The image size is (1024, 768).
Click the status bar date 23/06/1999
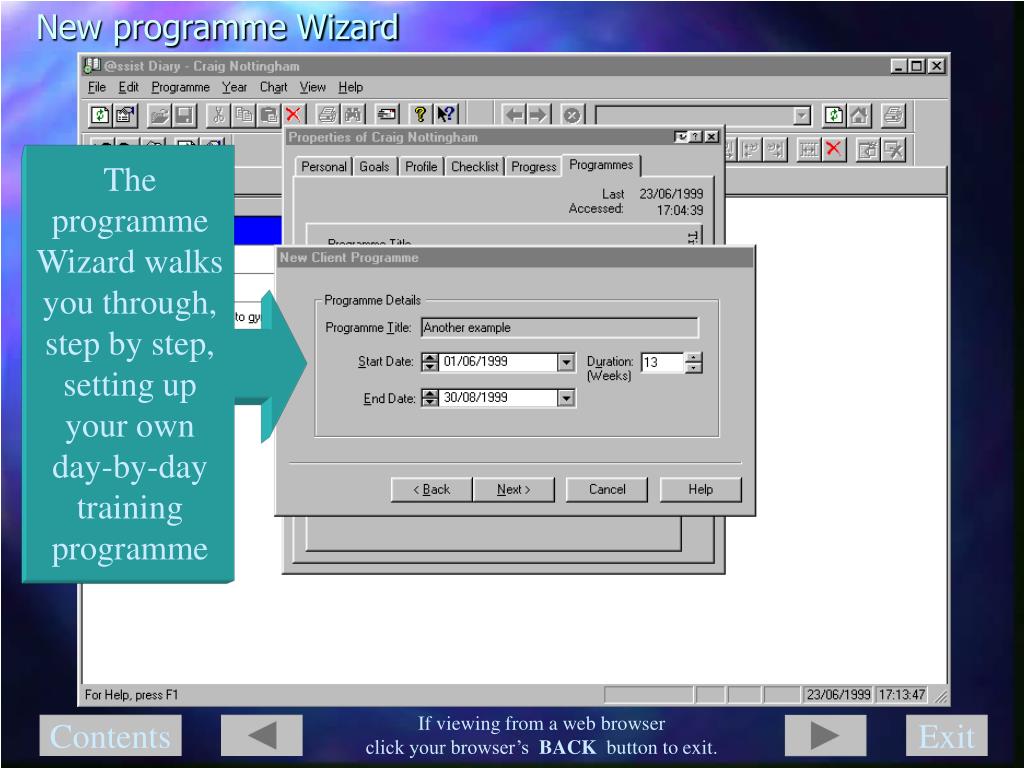tap(839, 694)
